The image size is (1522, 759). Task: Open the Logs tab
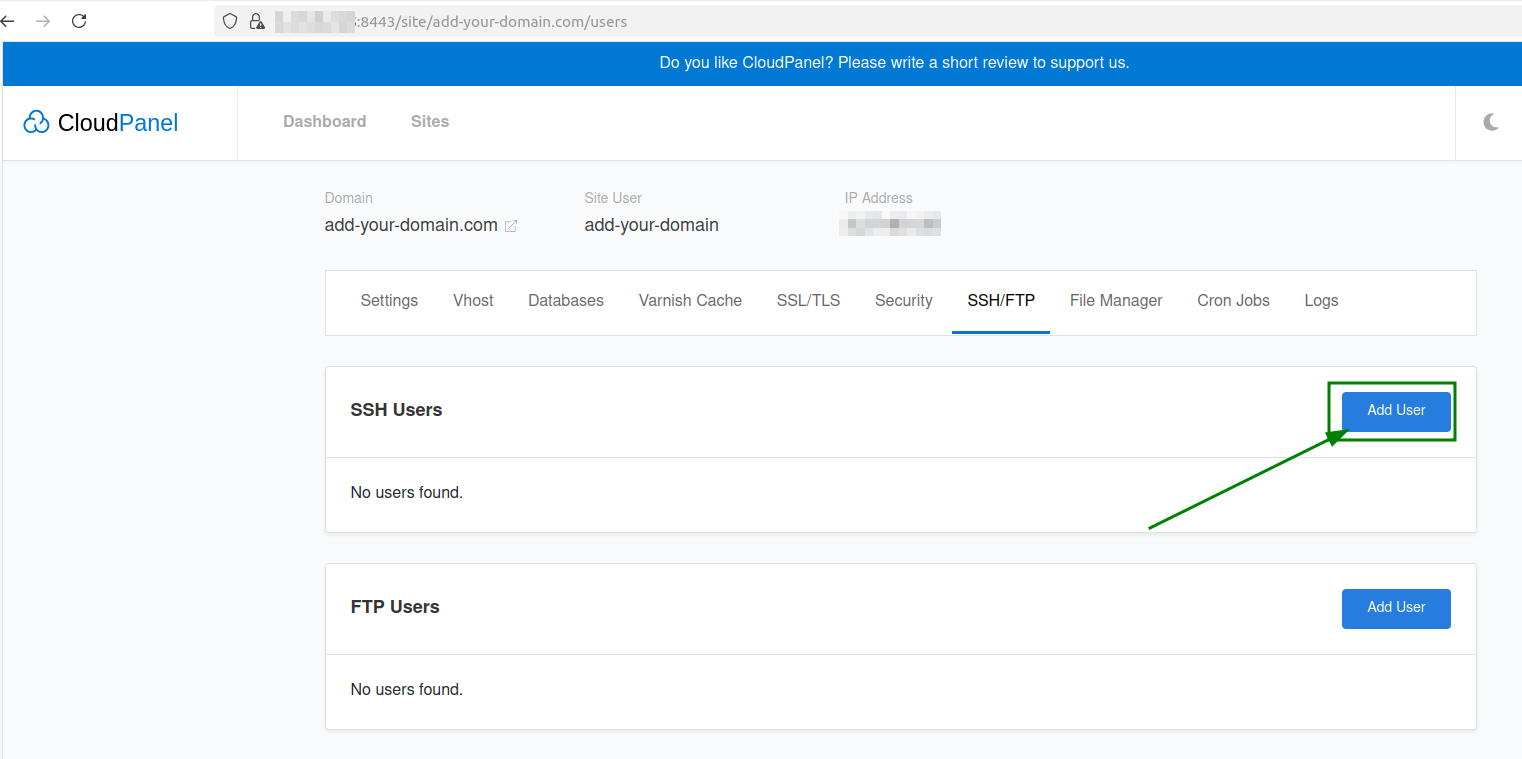[x=1321, y=301]
